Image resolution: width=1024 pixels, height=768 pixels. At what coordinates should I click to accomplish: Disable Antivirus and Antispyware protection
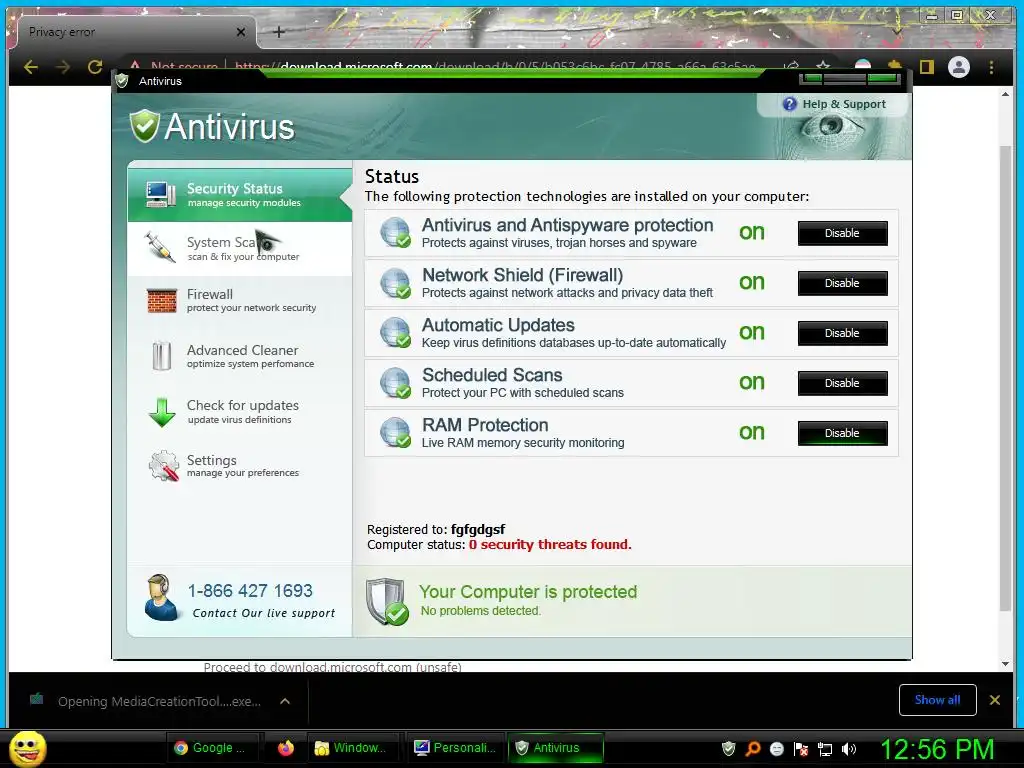pyautogui.click(x=842, y=233)
